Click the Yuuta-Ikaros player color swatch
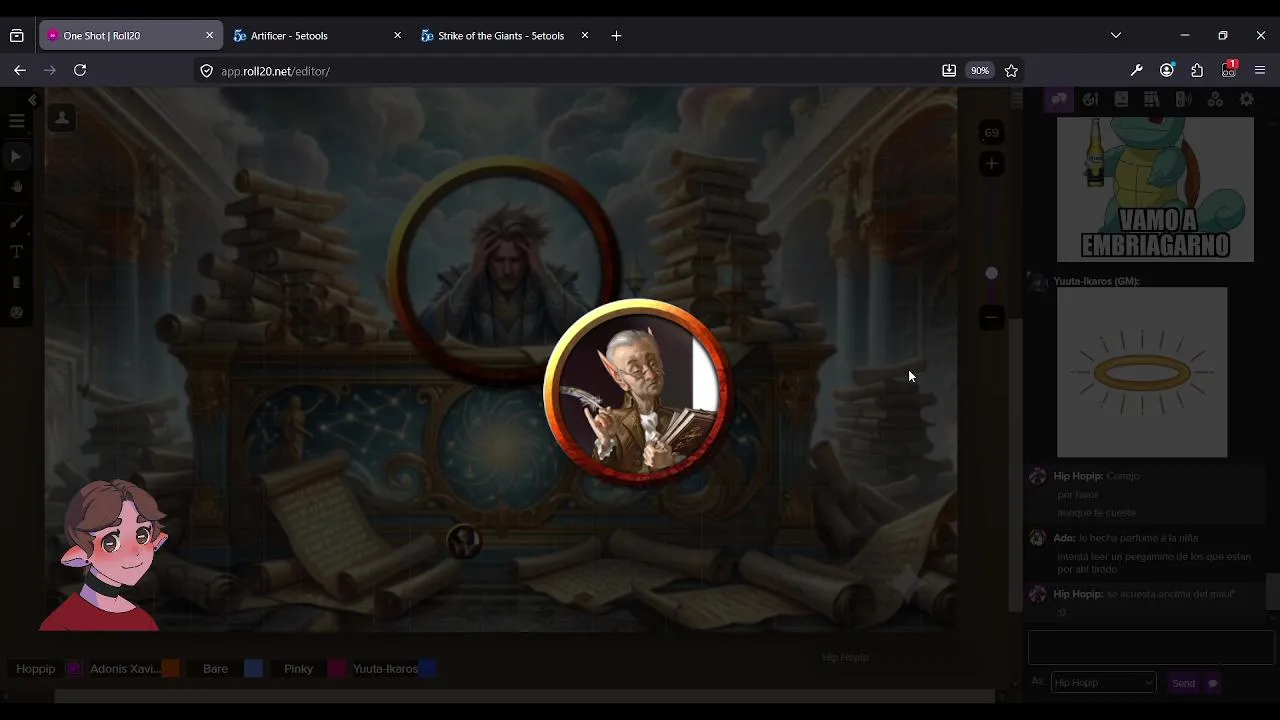 coord(428,669)
